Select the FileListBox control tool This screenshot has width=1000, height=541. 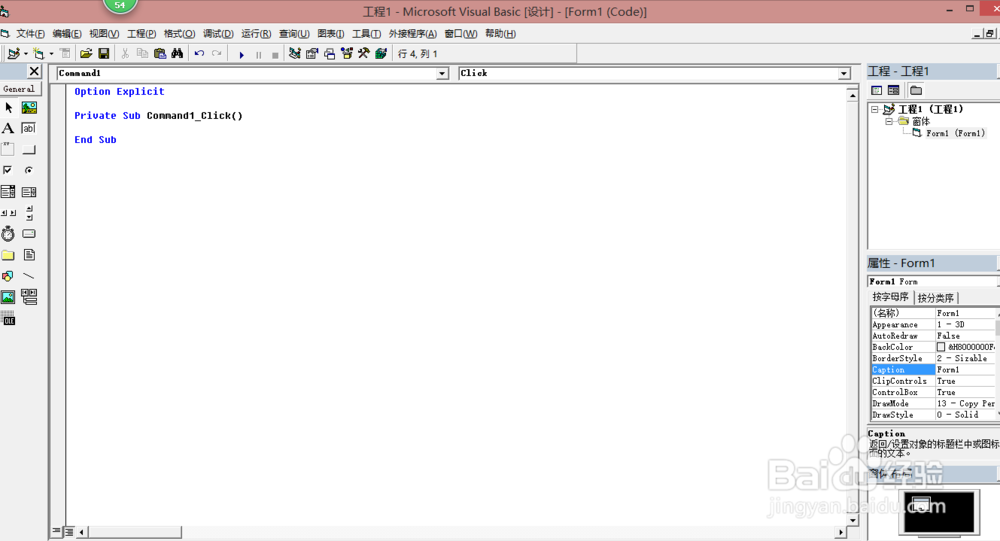pos(29,255)
